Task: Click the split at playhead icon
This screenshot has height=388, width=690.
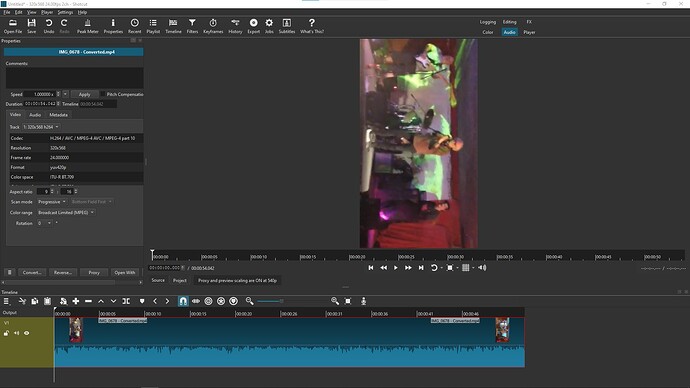Action: [126, 301]
